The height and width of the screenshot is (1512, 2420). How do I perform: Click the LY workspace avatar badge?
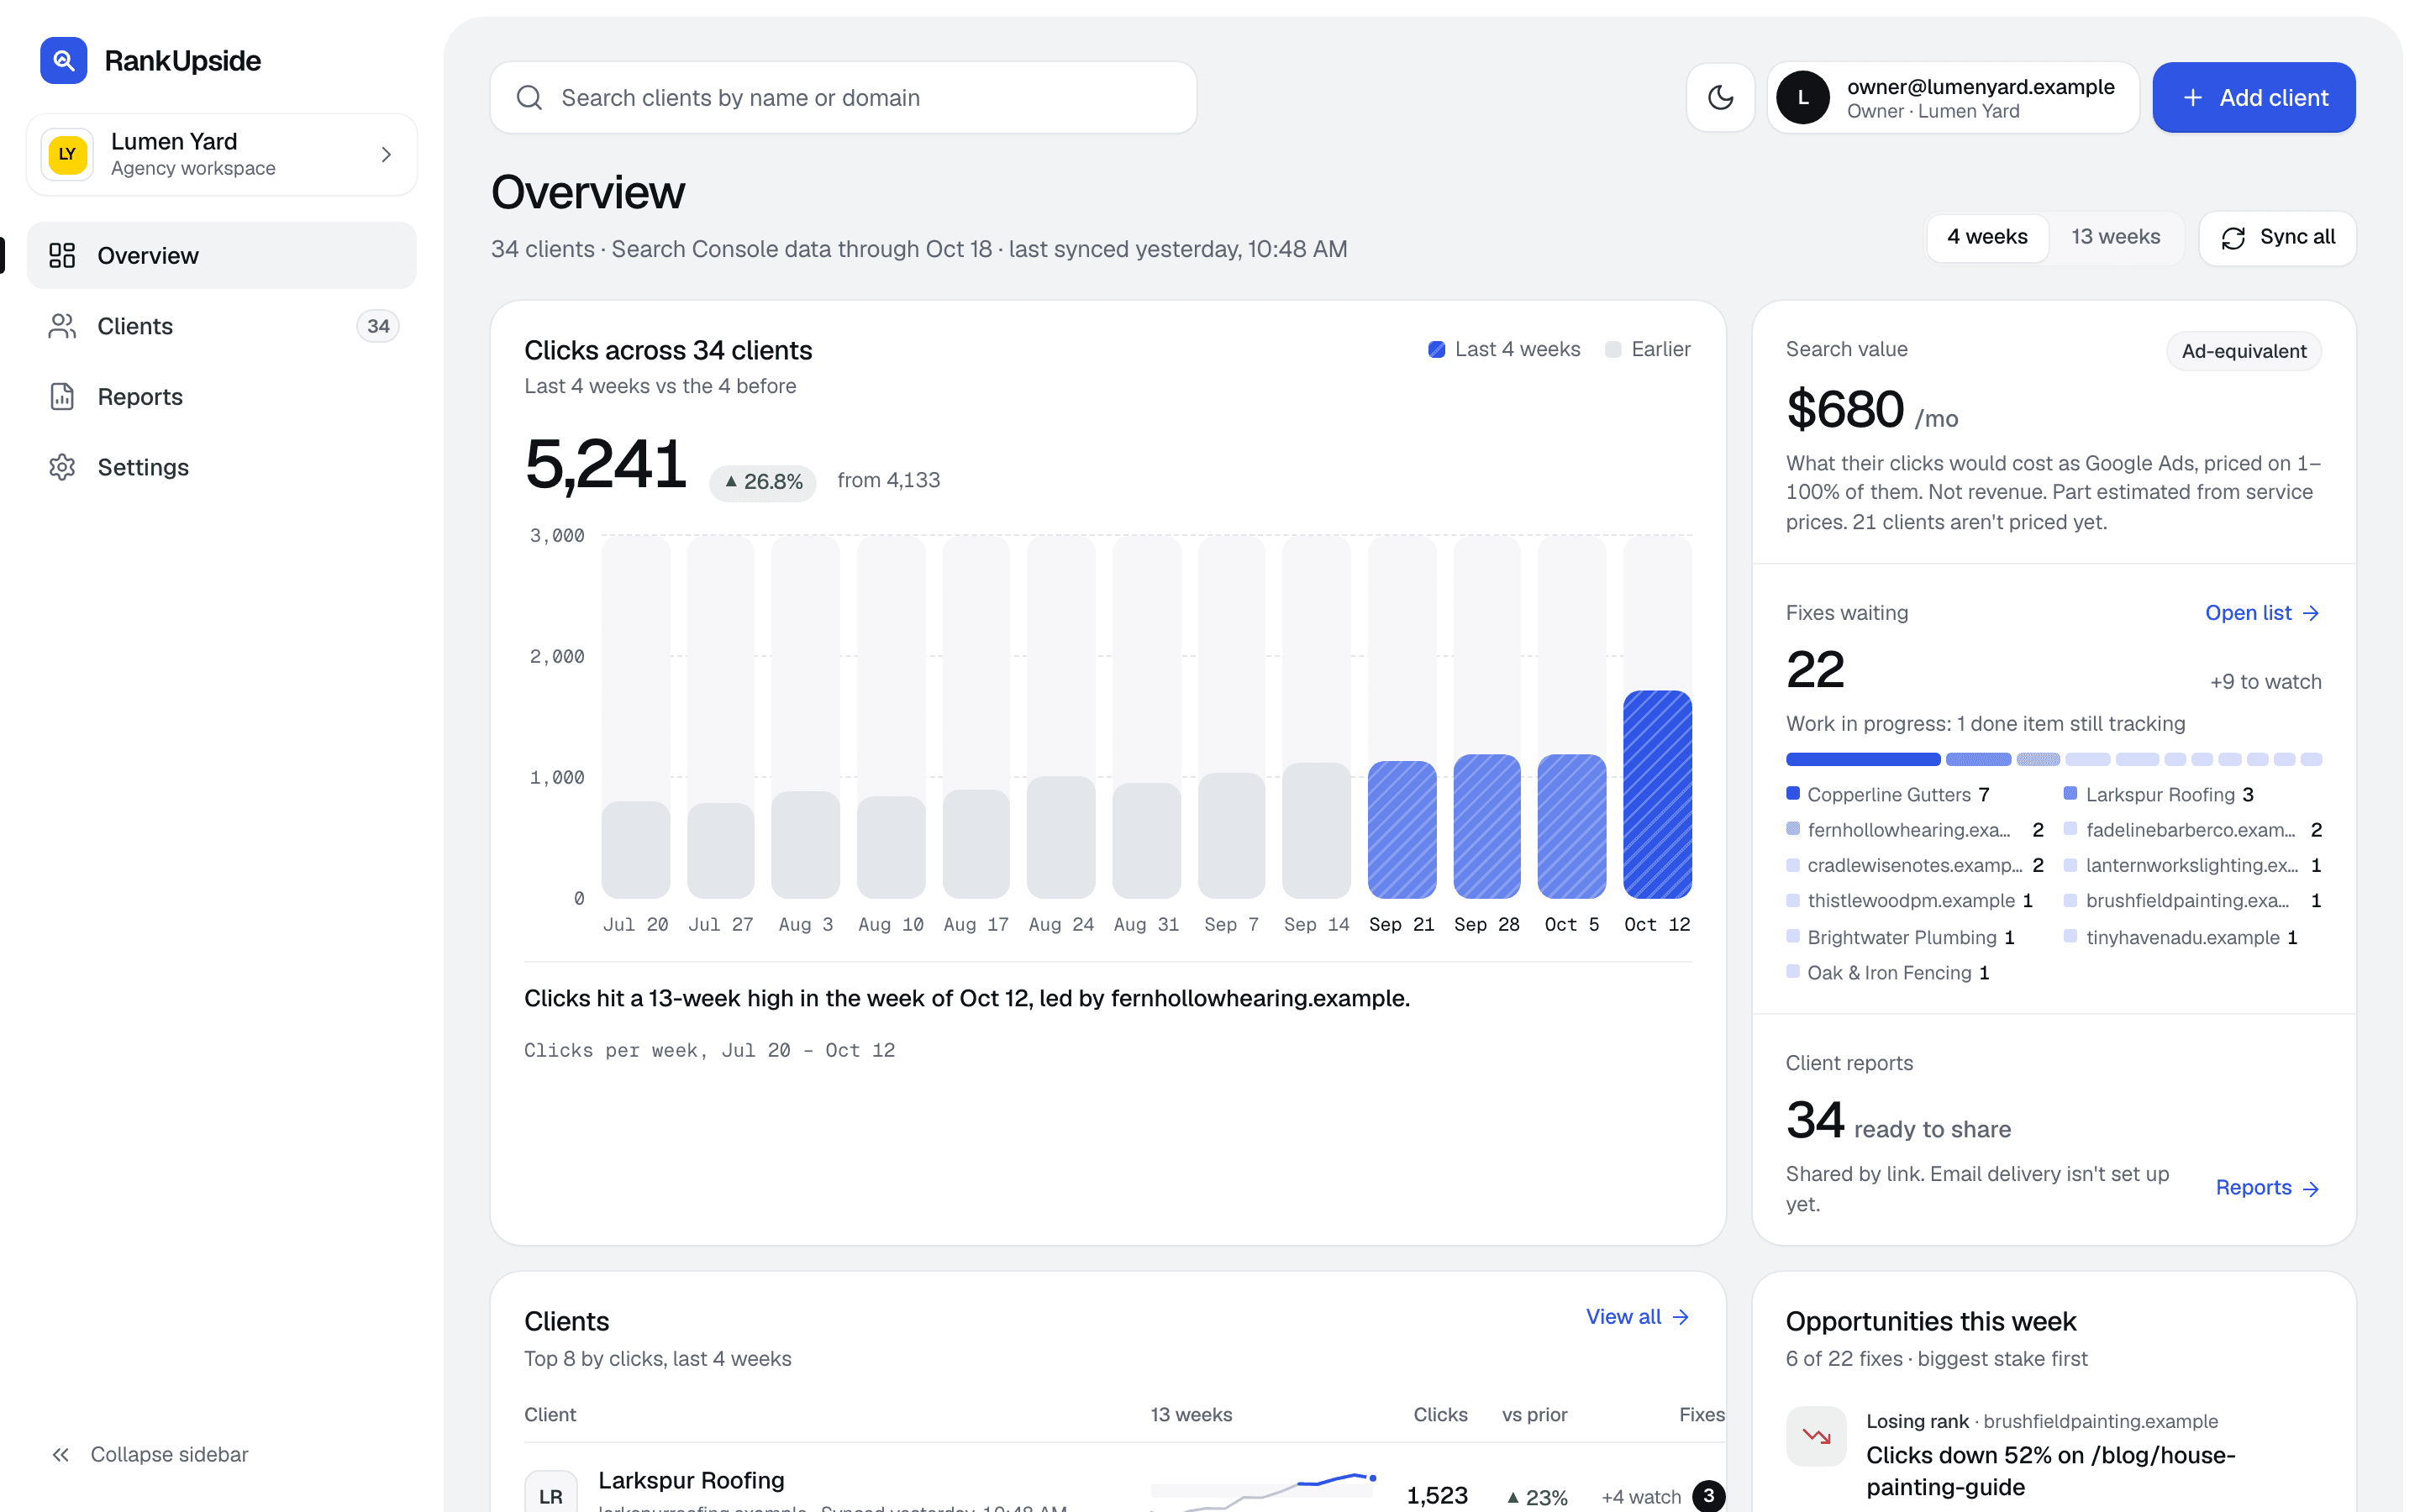(x=67, y=154)
